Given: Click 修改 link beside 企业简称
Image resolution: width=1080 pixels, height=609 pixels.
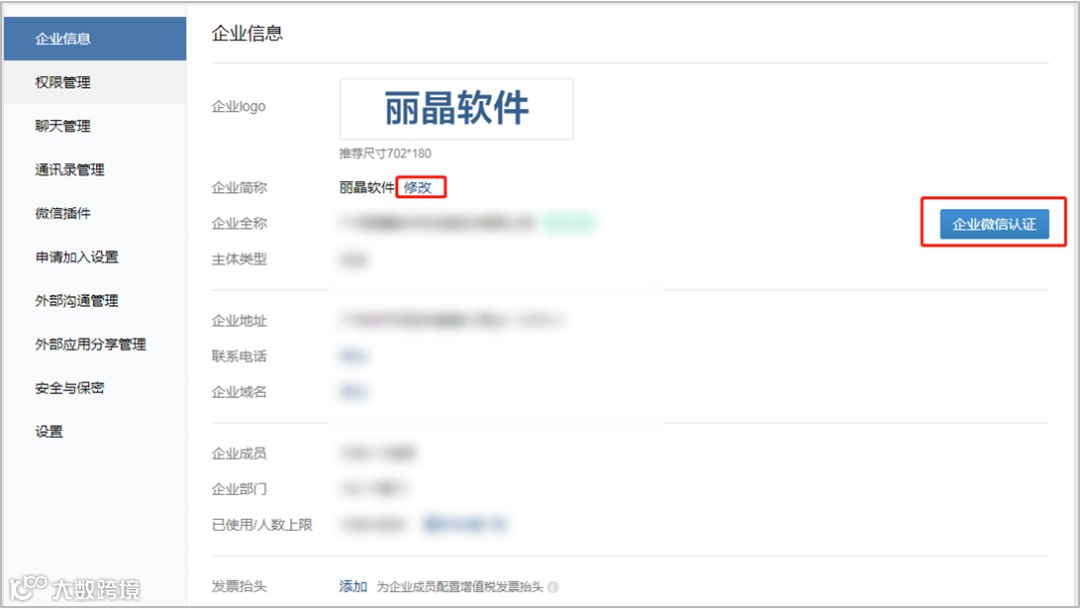Looking at the screenshot, I should point(417,187).
